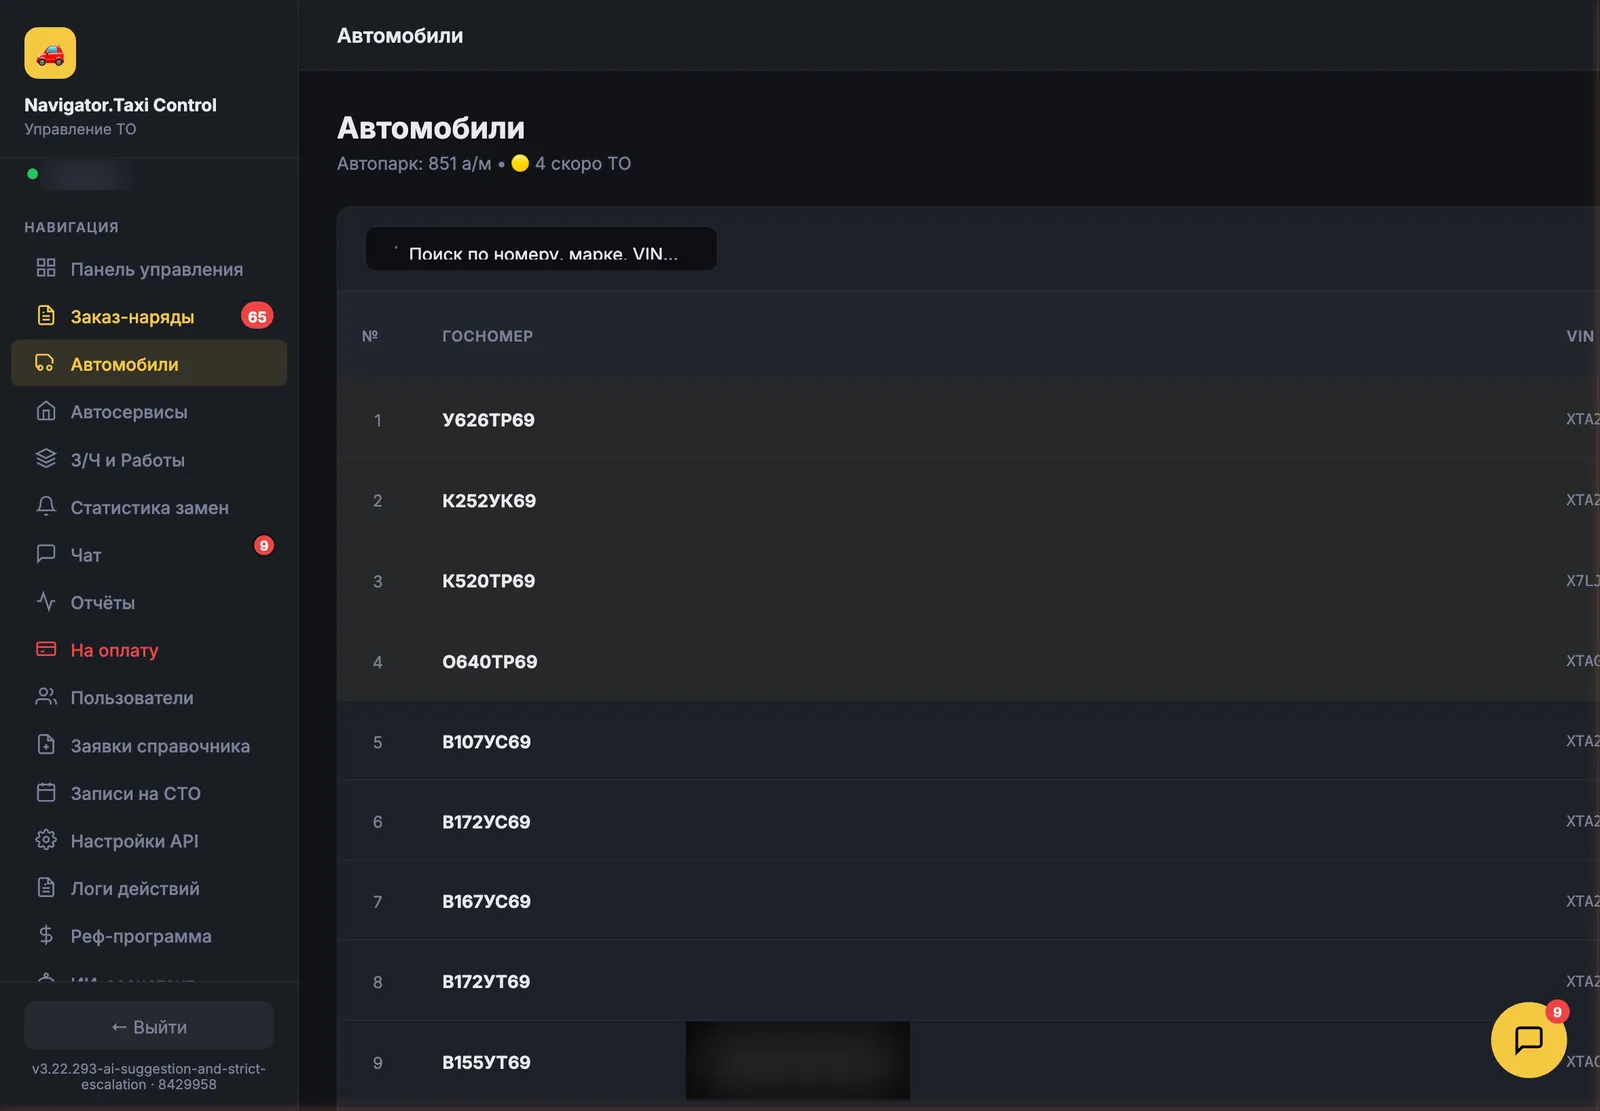
Task: Click the Выйти logout button
Action: pos(149,1027)
